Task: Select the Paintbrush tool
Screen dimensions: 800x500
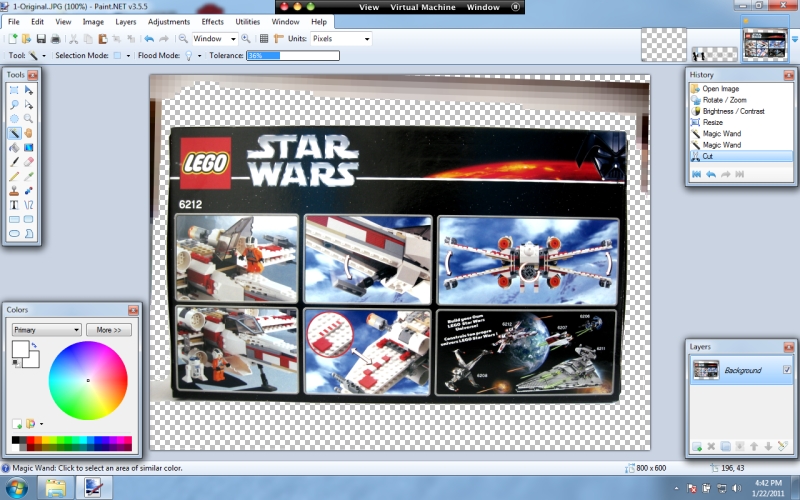Action: [x=14, y=162]
